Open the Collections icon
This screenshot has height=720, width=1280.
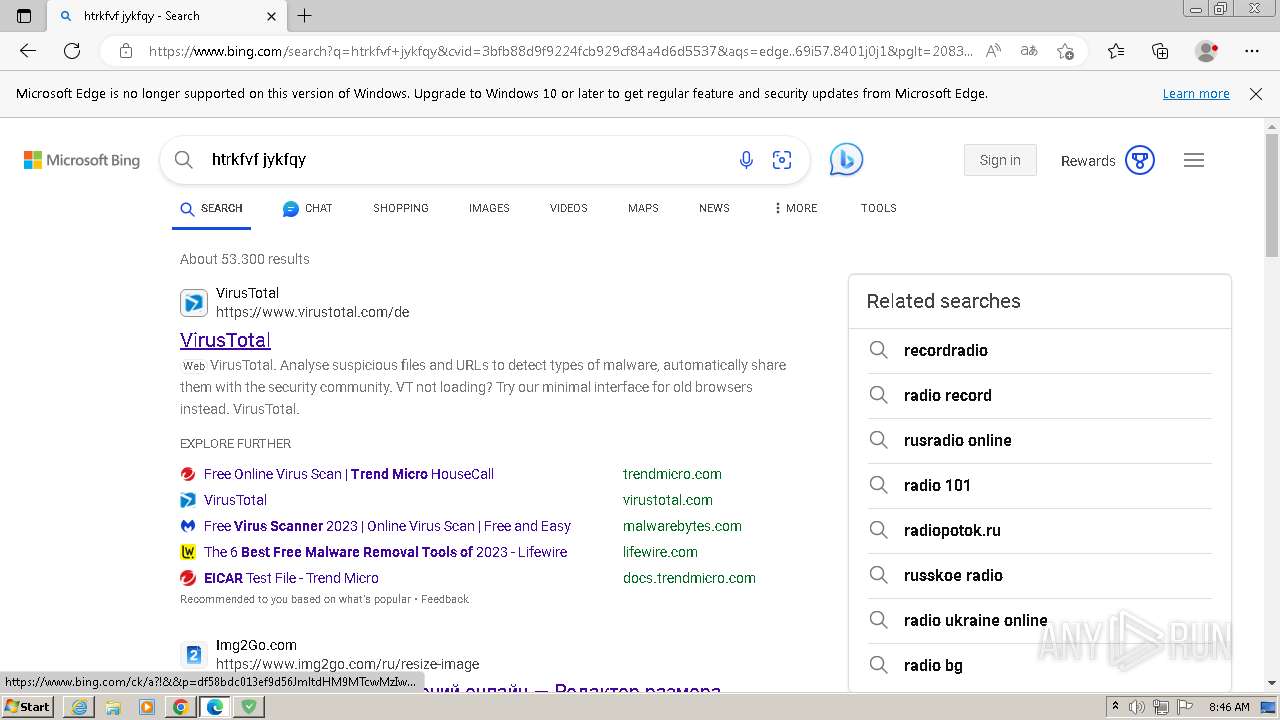[1160, 51]
